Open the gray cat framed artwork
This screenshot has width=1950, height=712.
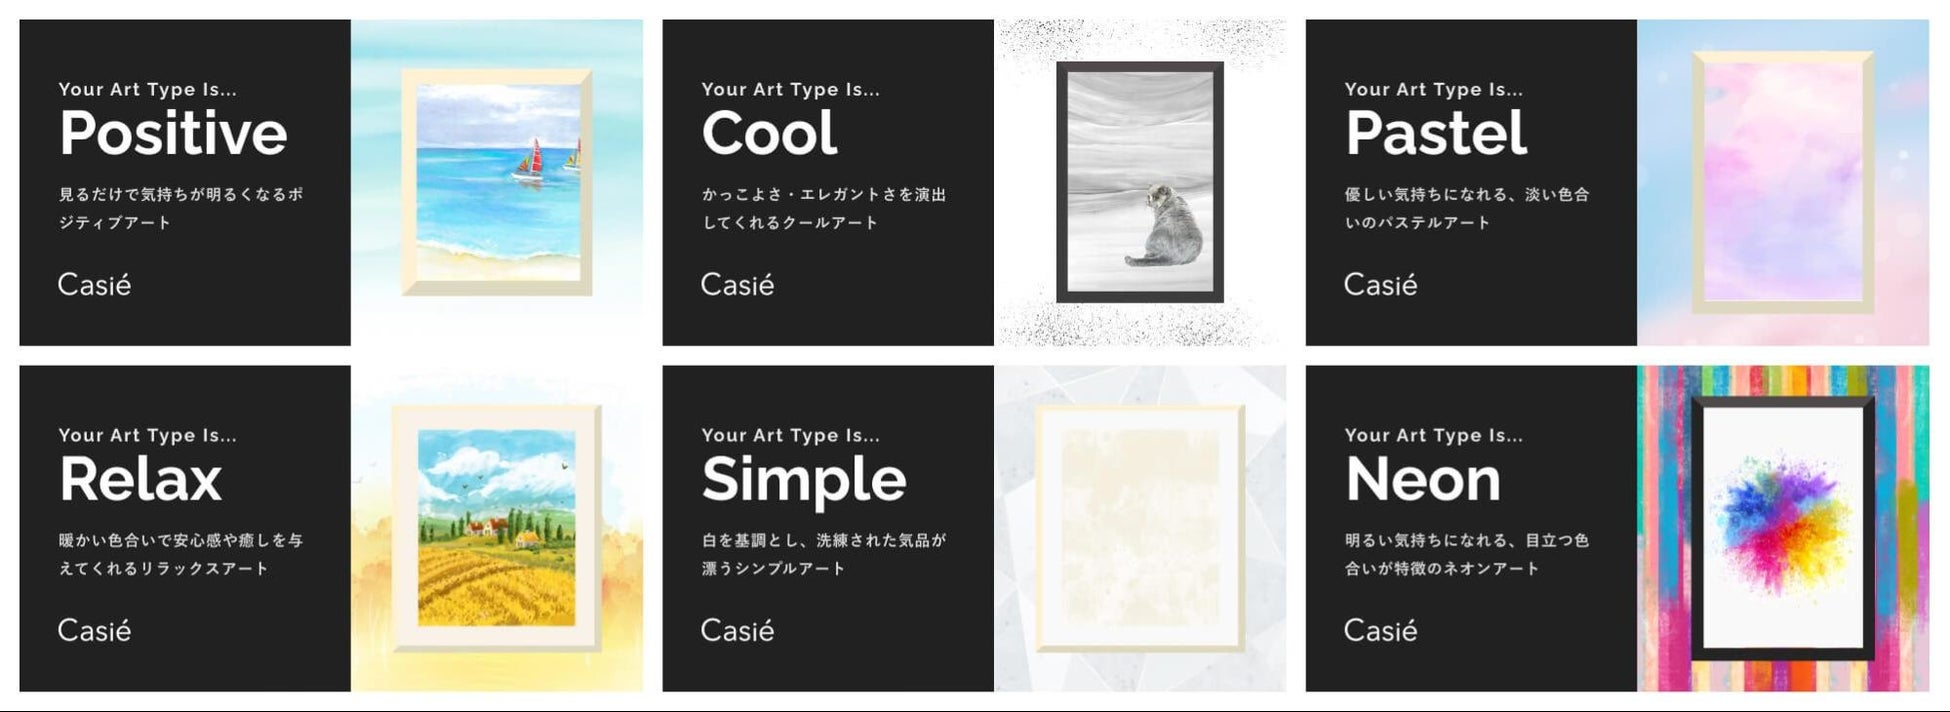(1140, 182)
